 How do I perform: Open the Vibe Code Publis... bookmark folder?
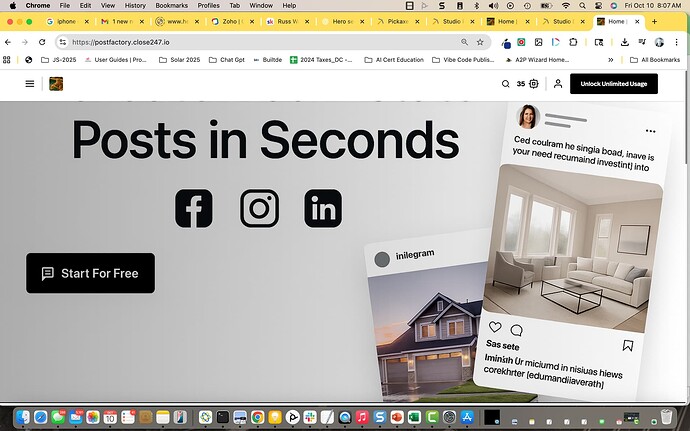[463, 60]
